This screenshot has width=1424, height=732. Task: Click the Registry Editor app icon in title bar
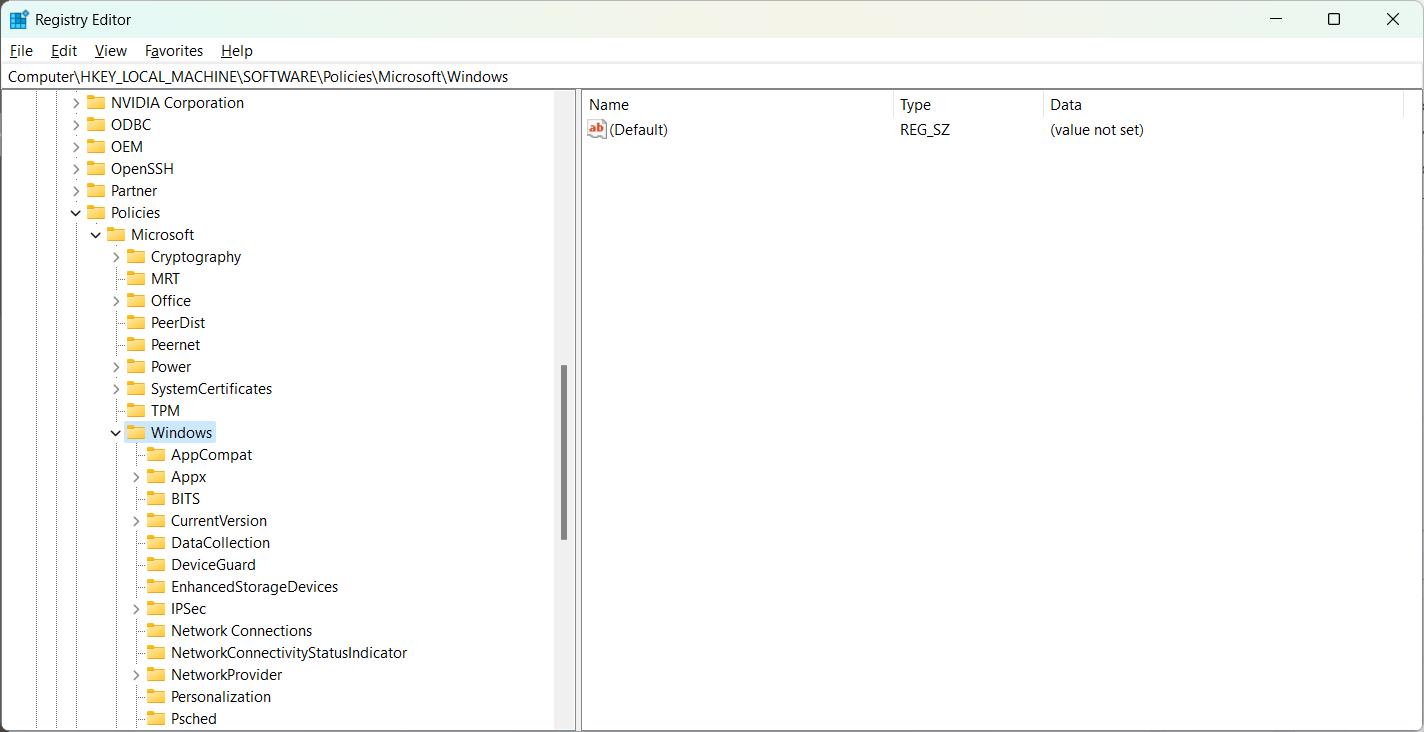pyautogui.click(x=19, y=19)
